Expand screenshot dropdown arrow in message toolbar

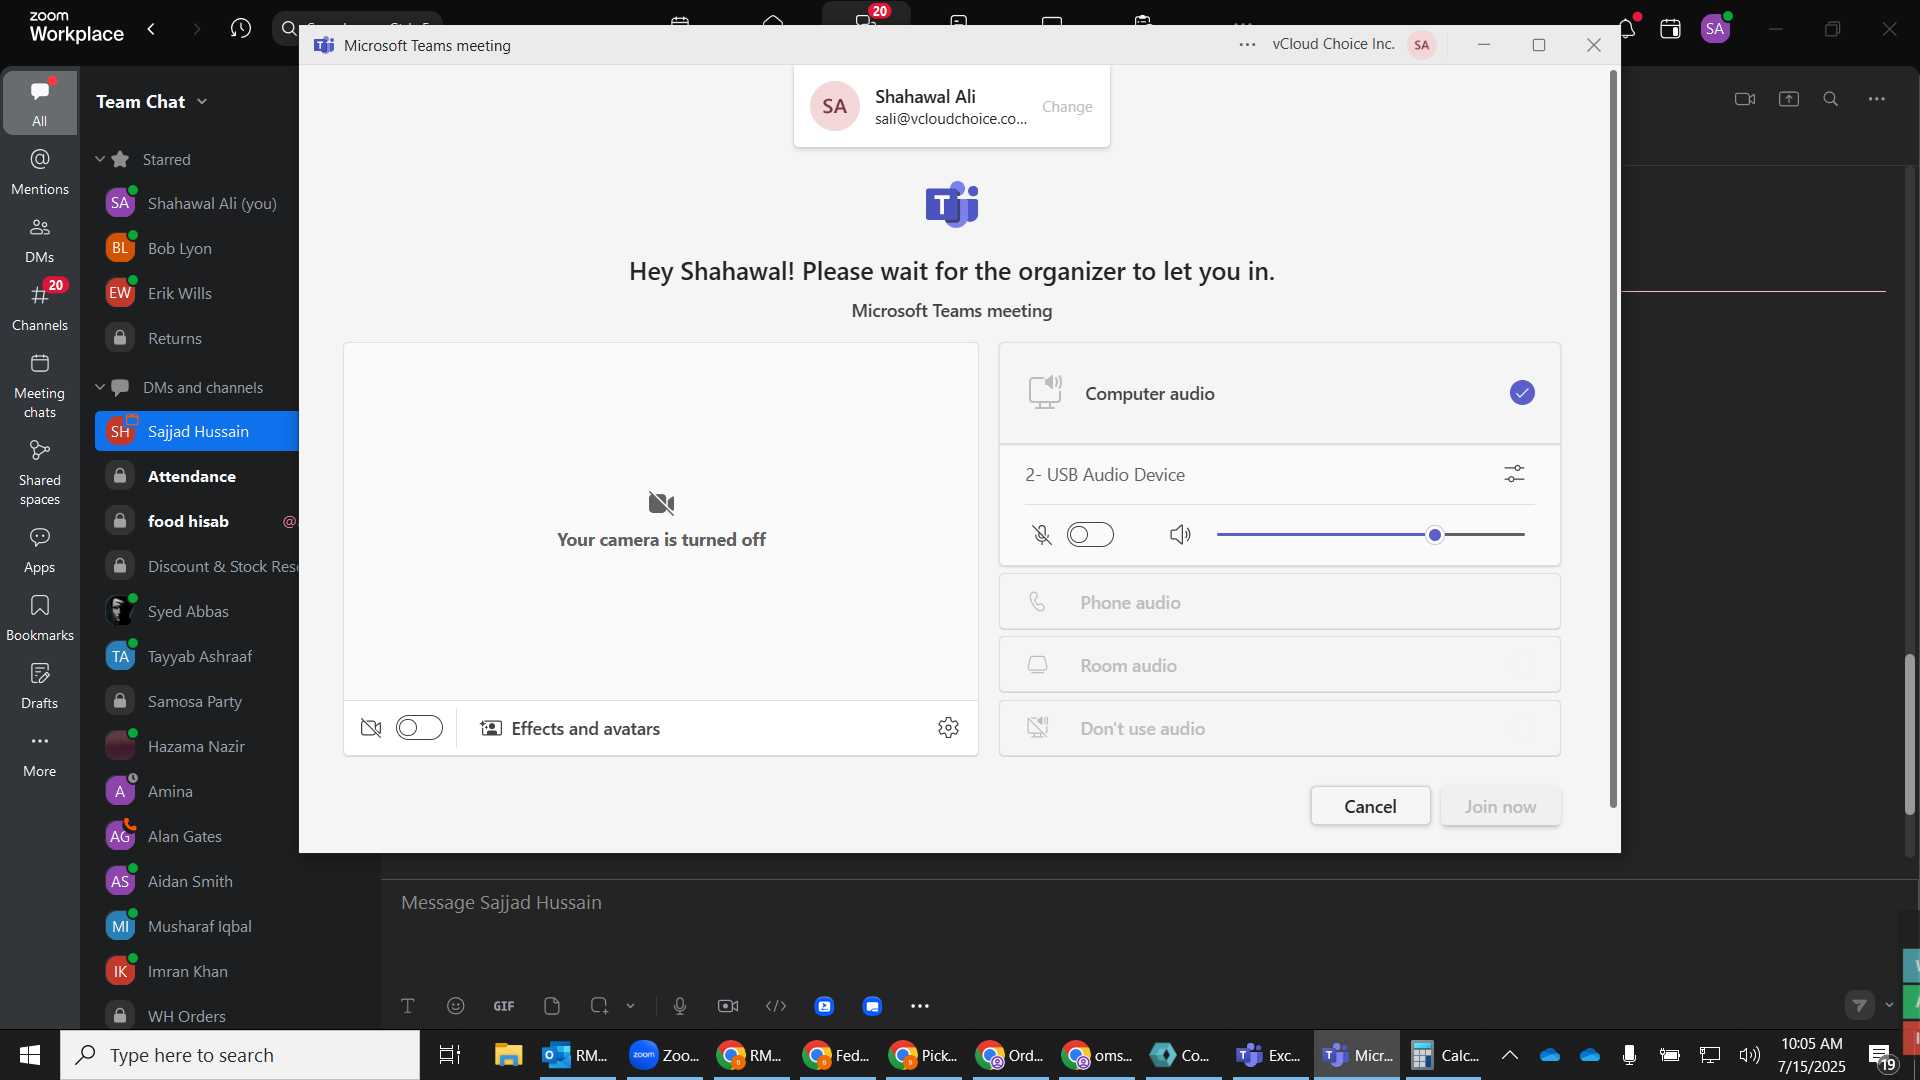coord(631,1006)
